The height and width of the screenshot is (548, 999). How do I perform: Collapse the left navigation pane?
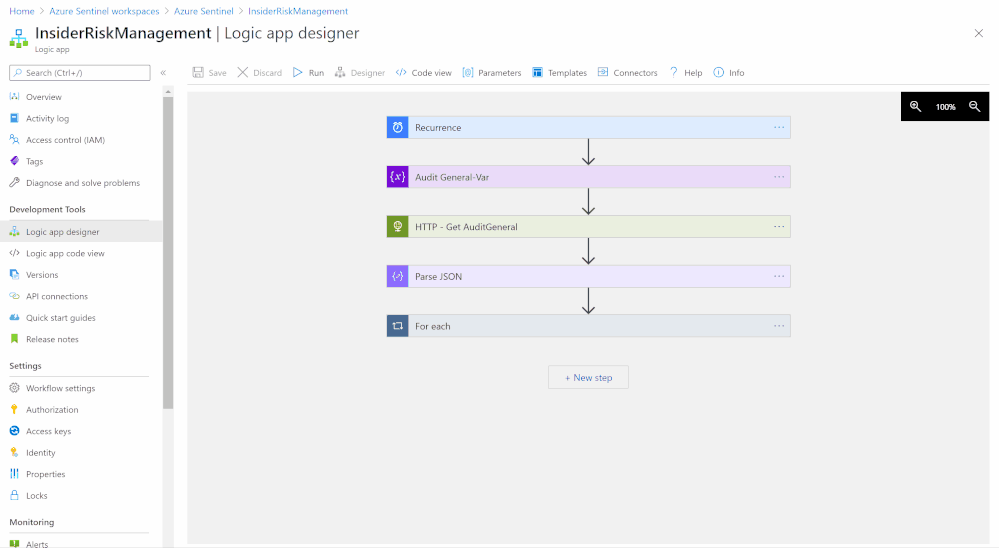point(163,73)
